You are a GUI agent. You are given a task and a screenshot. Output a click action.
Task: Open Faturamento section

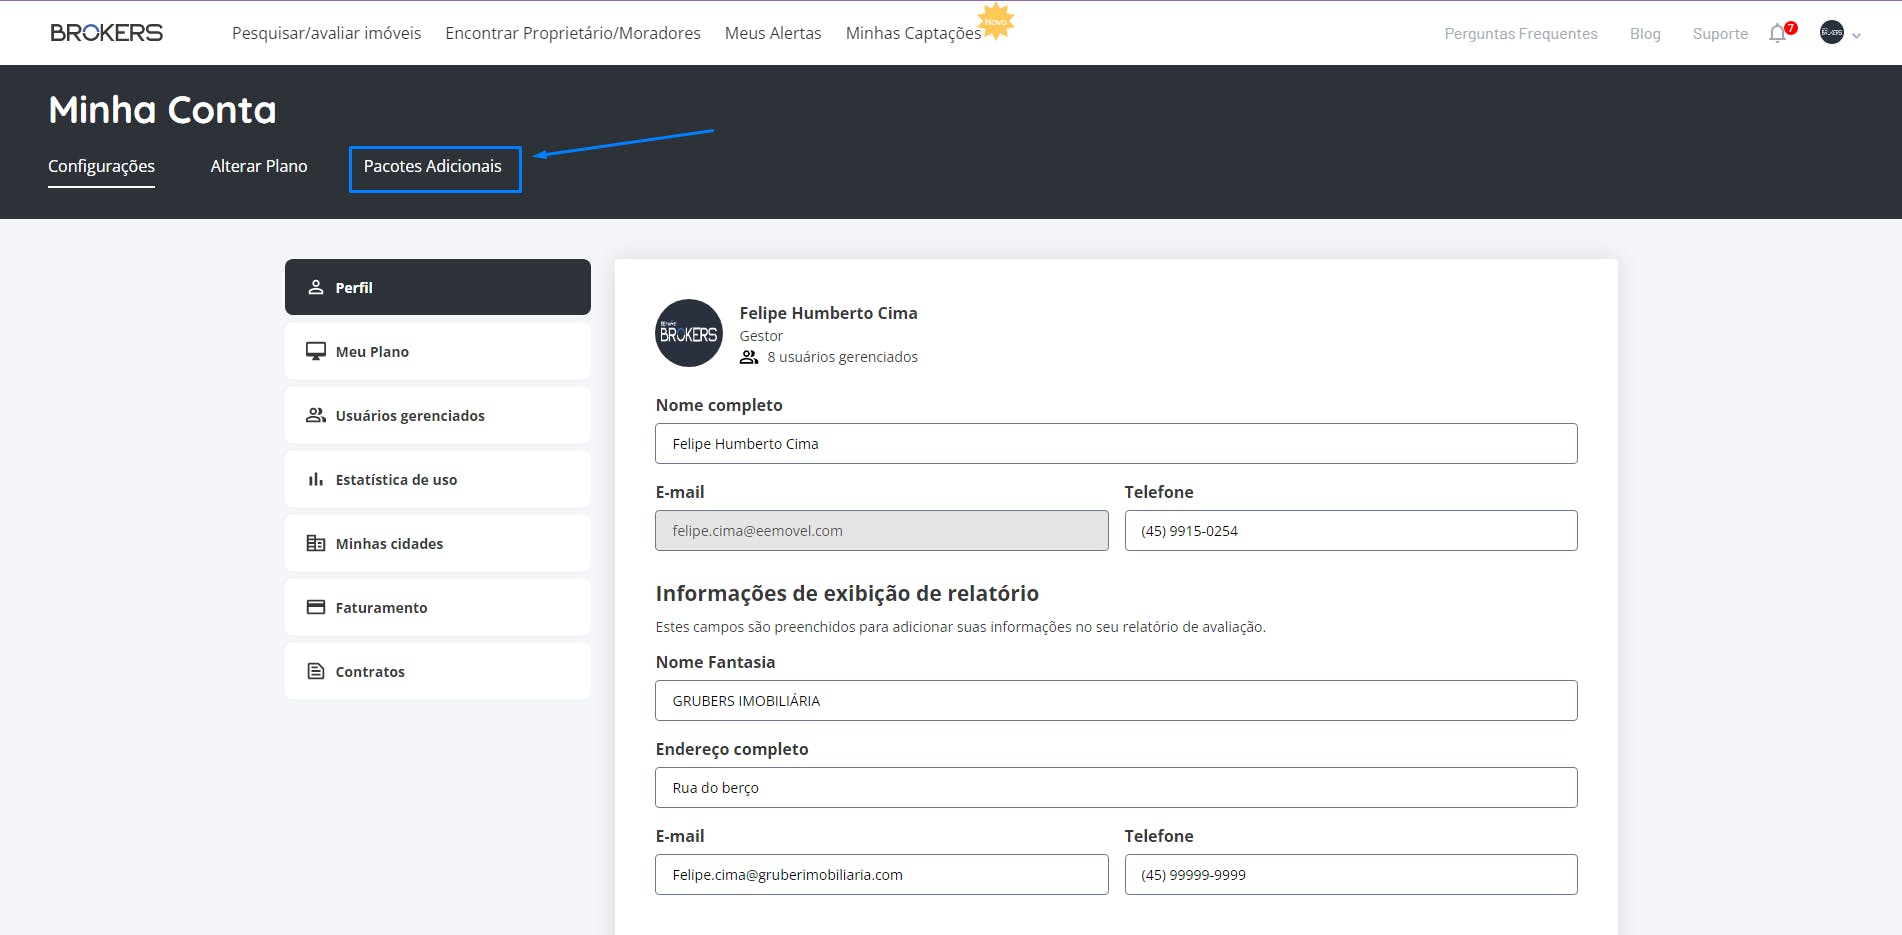(x=438, y=607)
